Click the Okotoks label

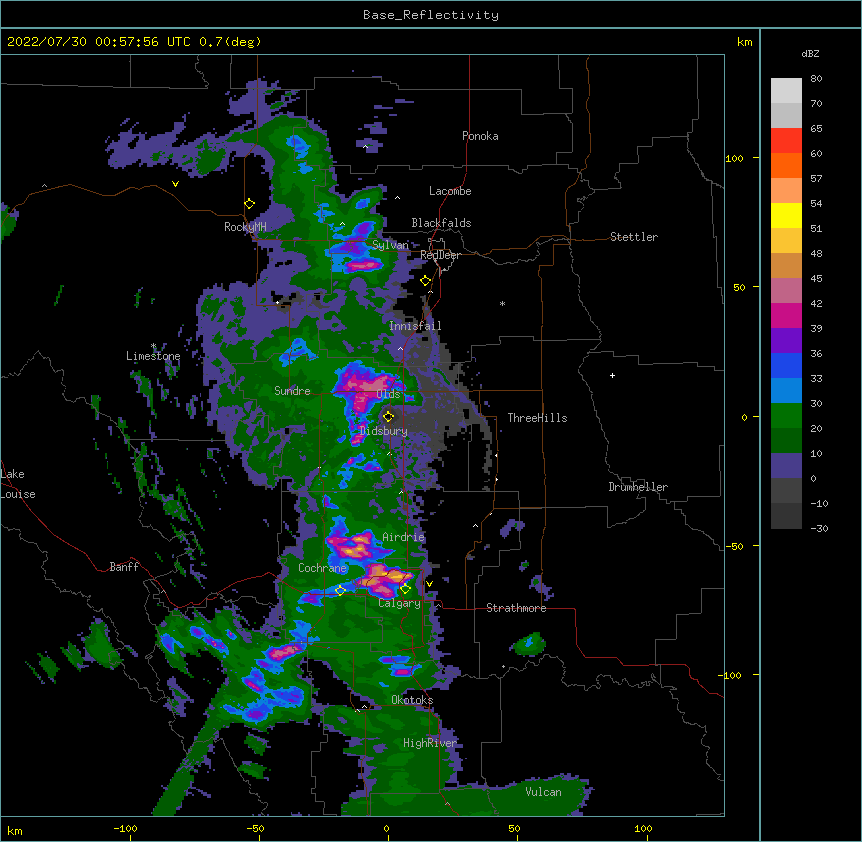coord(412,700)
